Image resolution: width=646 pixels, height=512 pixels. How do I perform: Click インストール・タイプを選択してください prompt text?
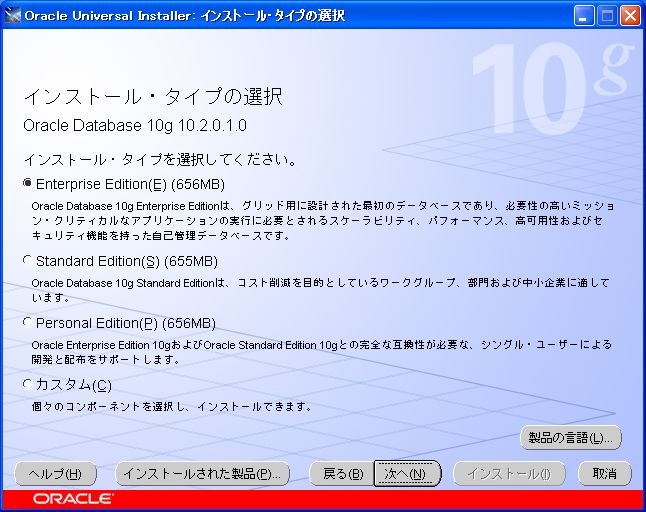pos(160,159)
